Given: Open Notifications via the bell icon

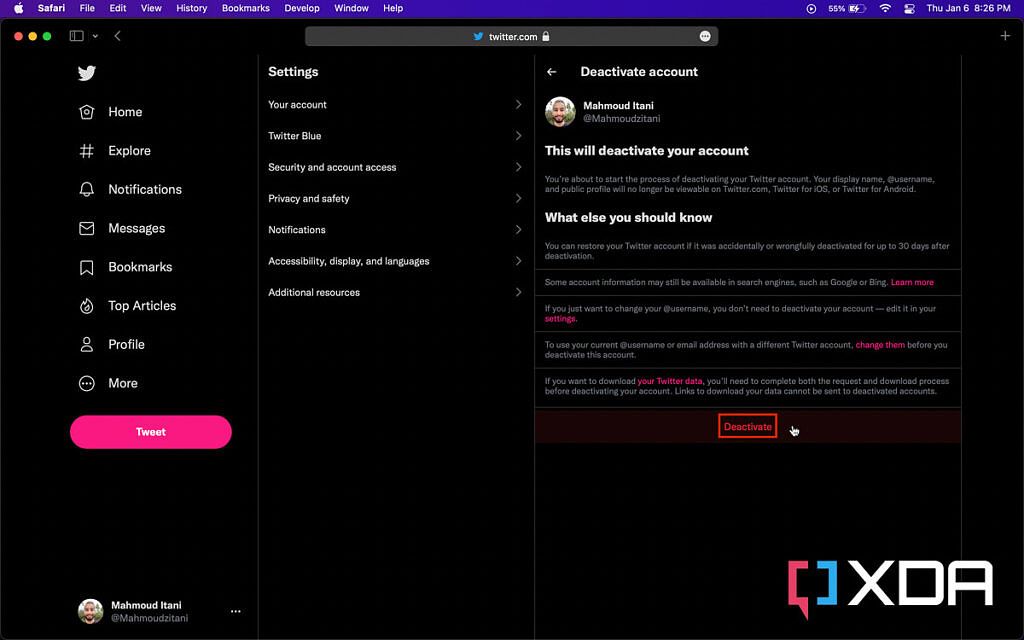Looking at the screenshot, I should [x=87, y=189].
